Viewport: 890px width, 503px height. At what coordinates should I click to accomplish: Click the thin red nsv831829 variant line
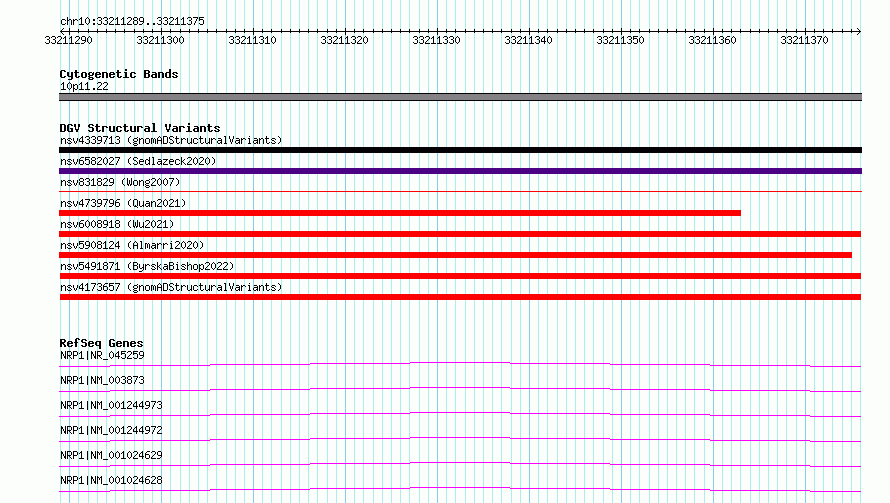pyautogui.click(x=460, y=192)
